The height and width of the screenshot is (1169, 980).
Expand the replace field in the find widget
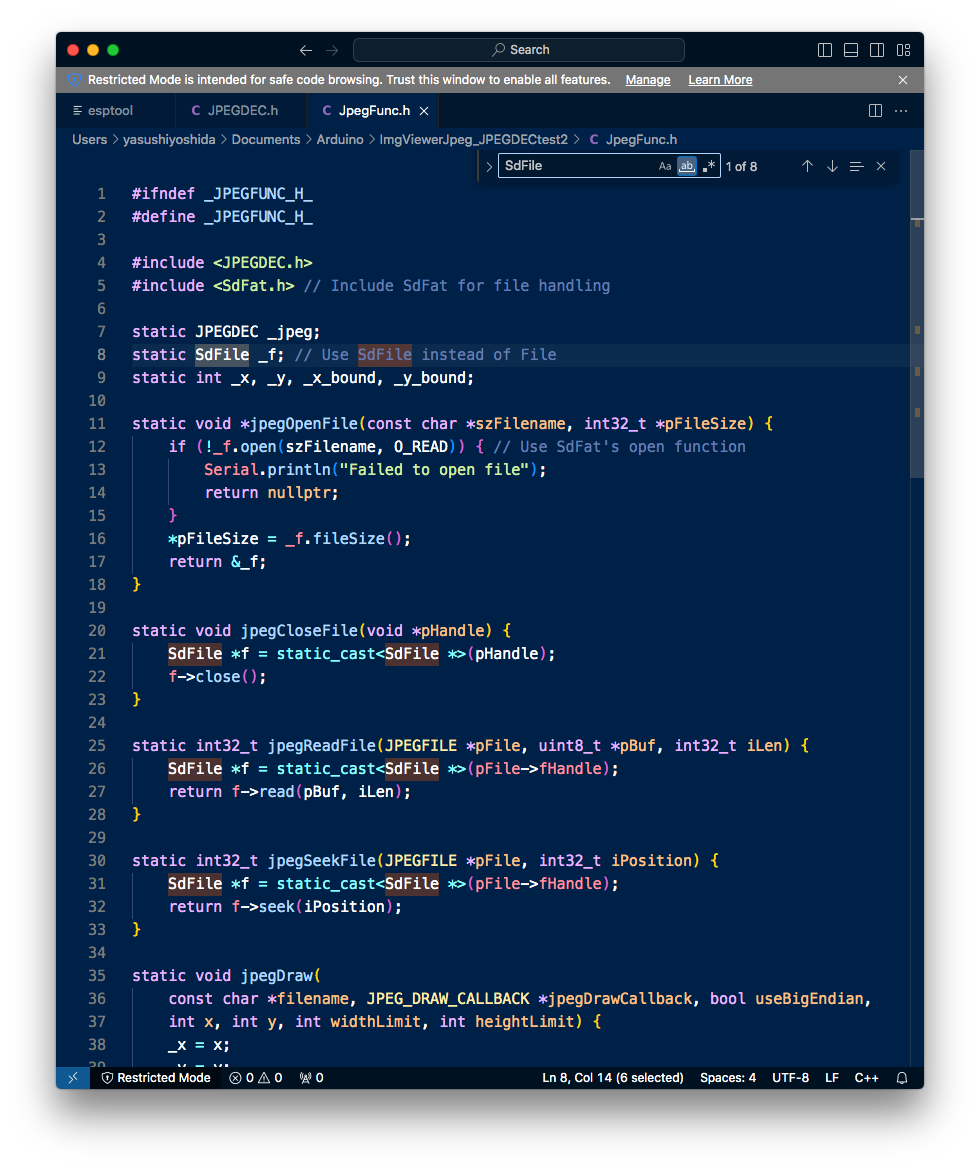click(489, 166)
